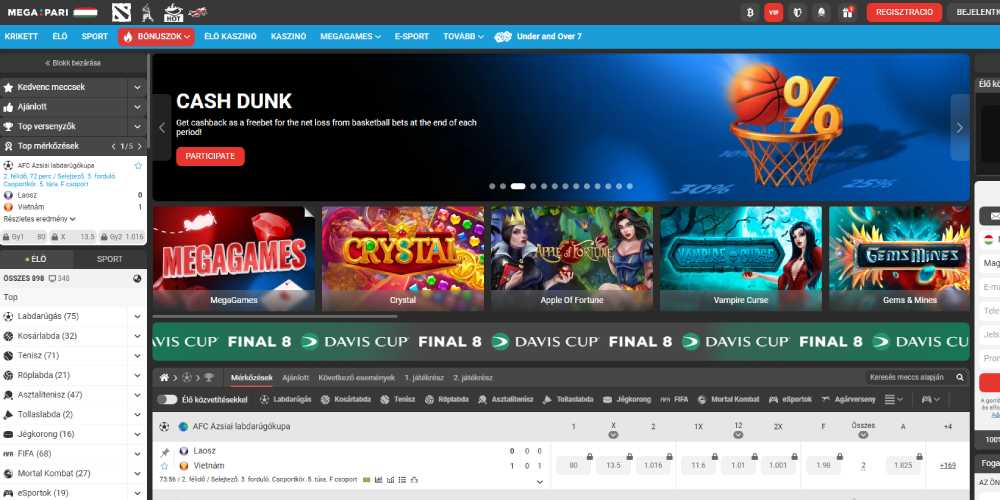
Task: Click the Regisztráció button
Action: (904, 12)
